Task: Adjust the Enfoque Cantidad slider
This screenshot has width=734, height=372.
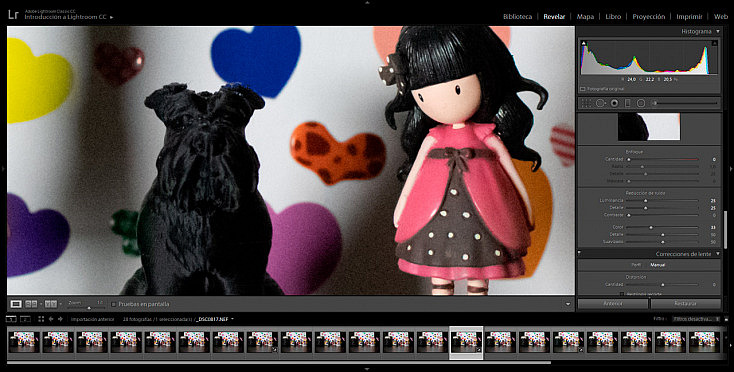Action: tap(662, 160)
